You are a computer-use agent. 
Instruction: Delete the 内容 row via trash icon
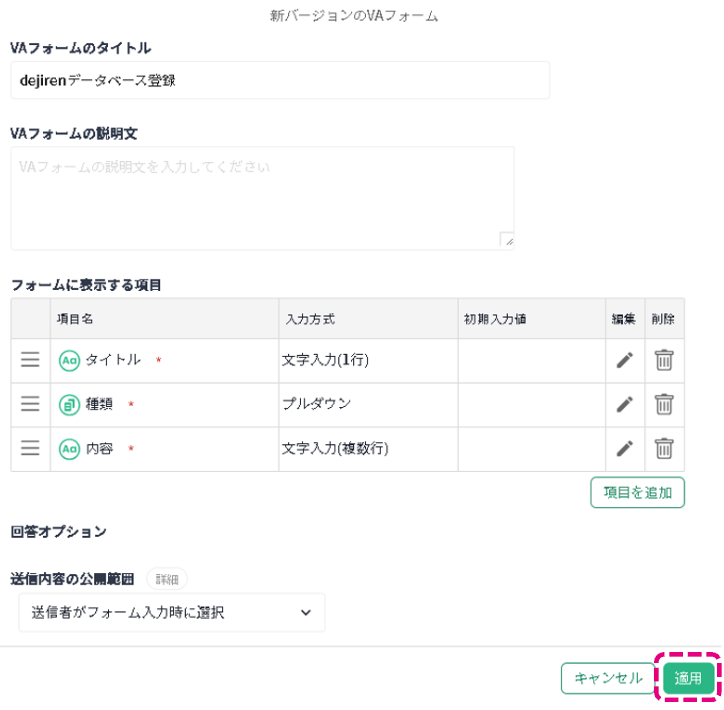pyautogui.click(x=664, y=448)
